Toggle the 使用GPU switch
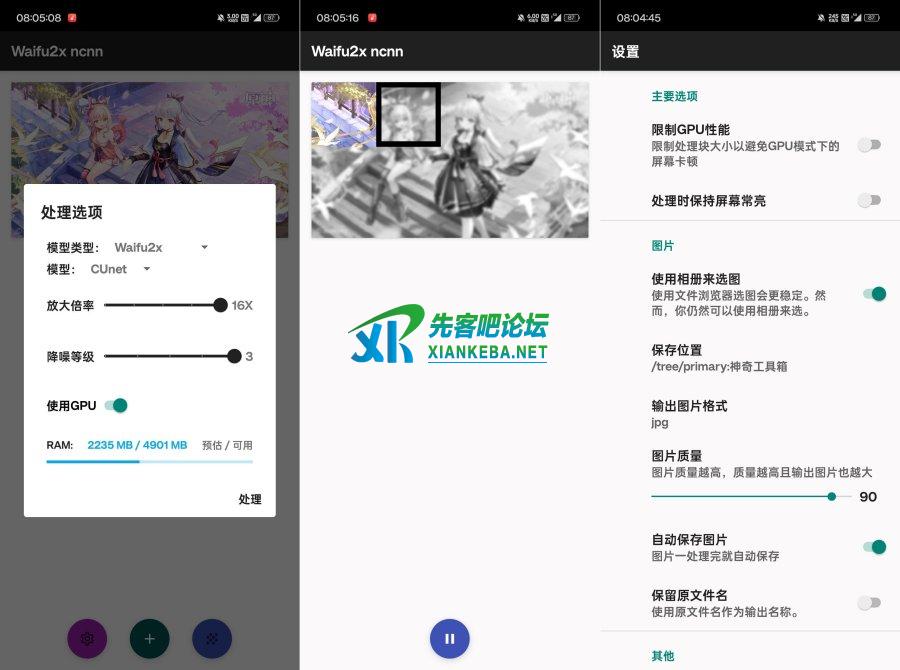This screenshot has height=670, width=900. (x=116, y=405)
